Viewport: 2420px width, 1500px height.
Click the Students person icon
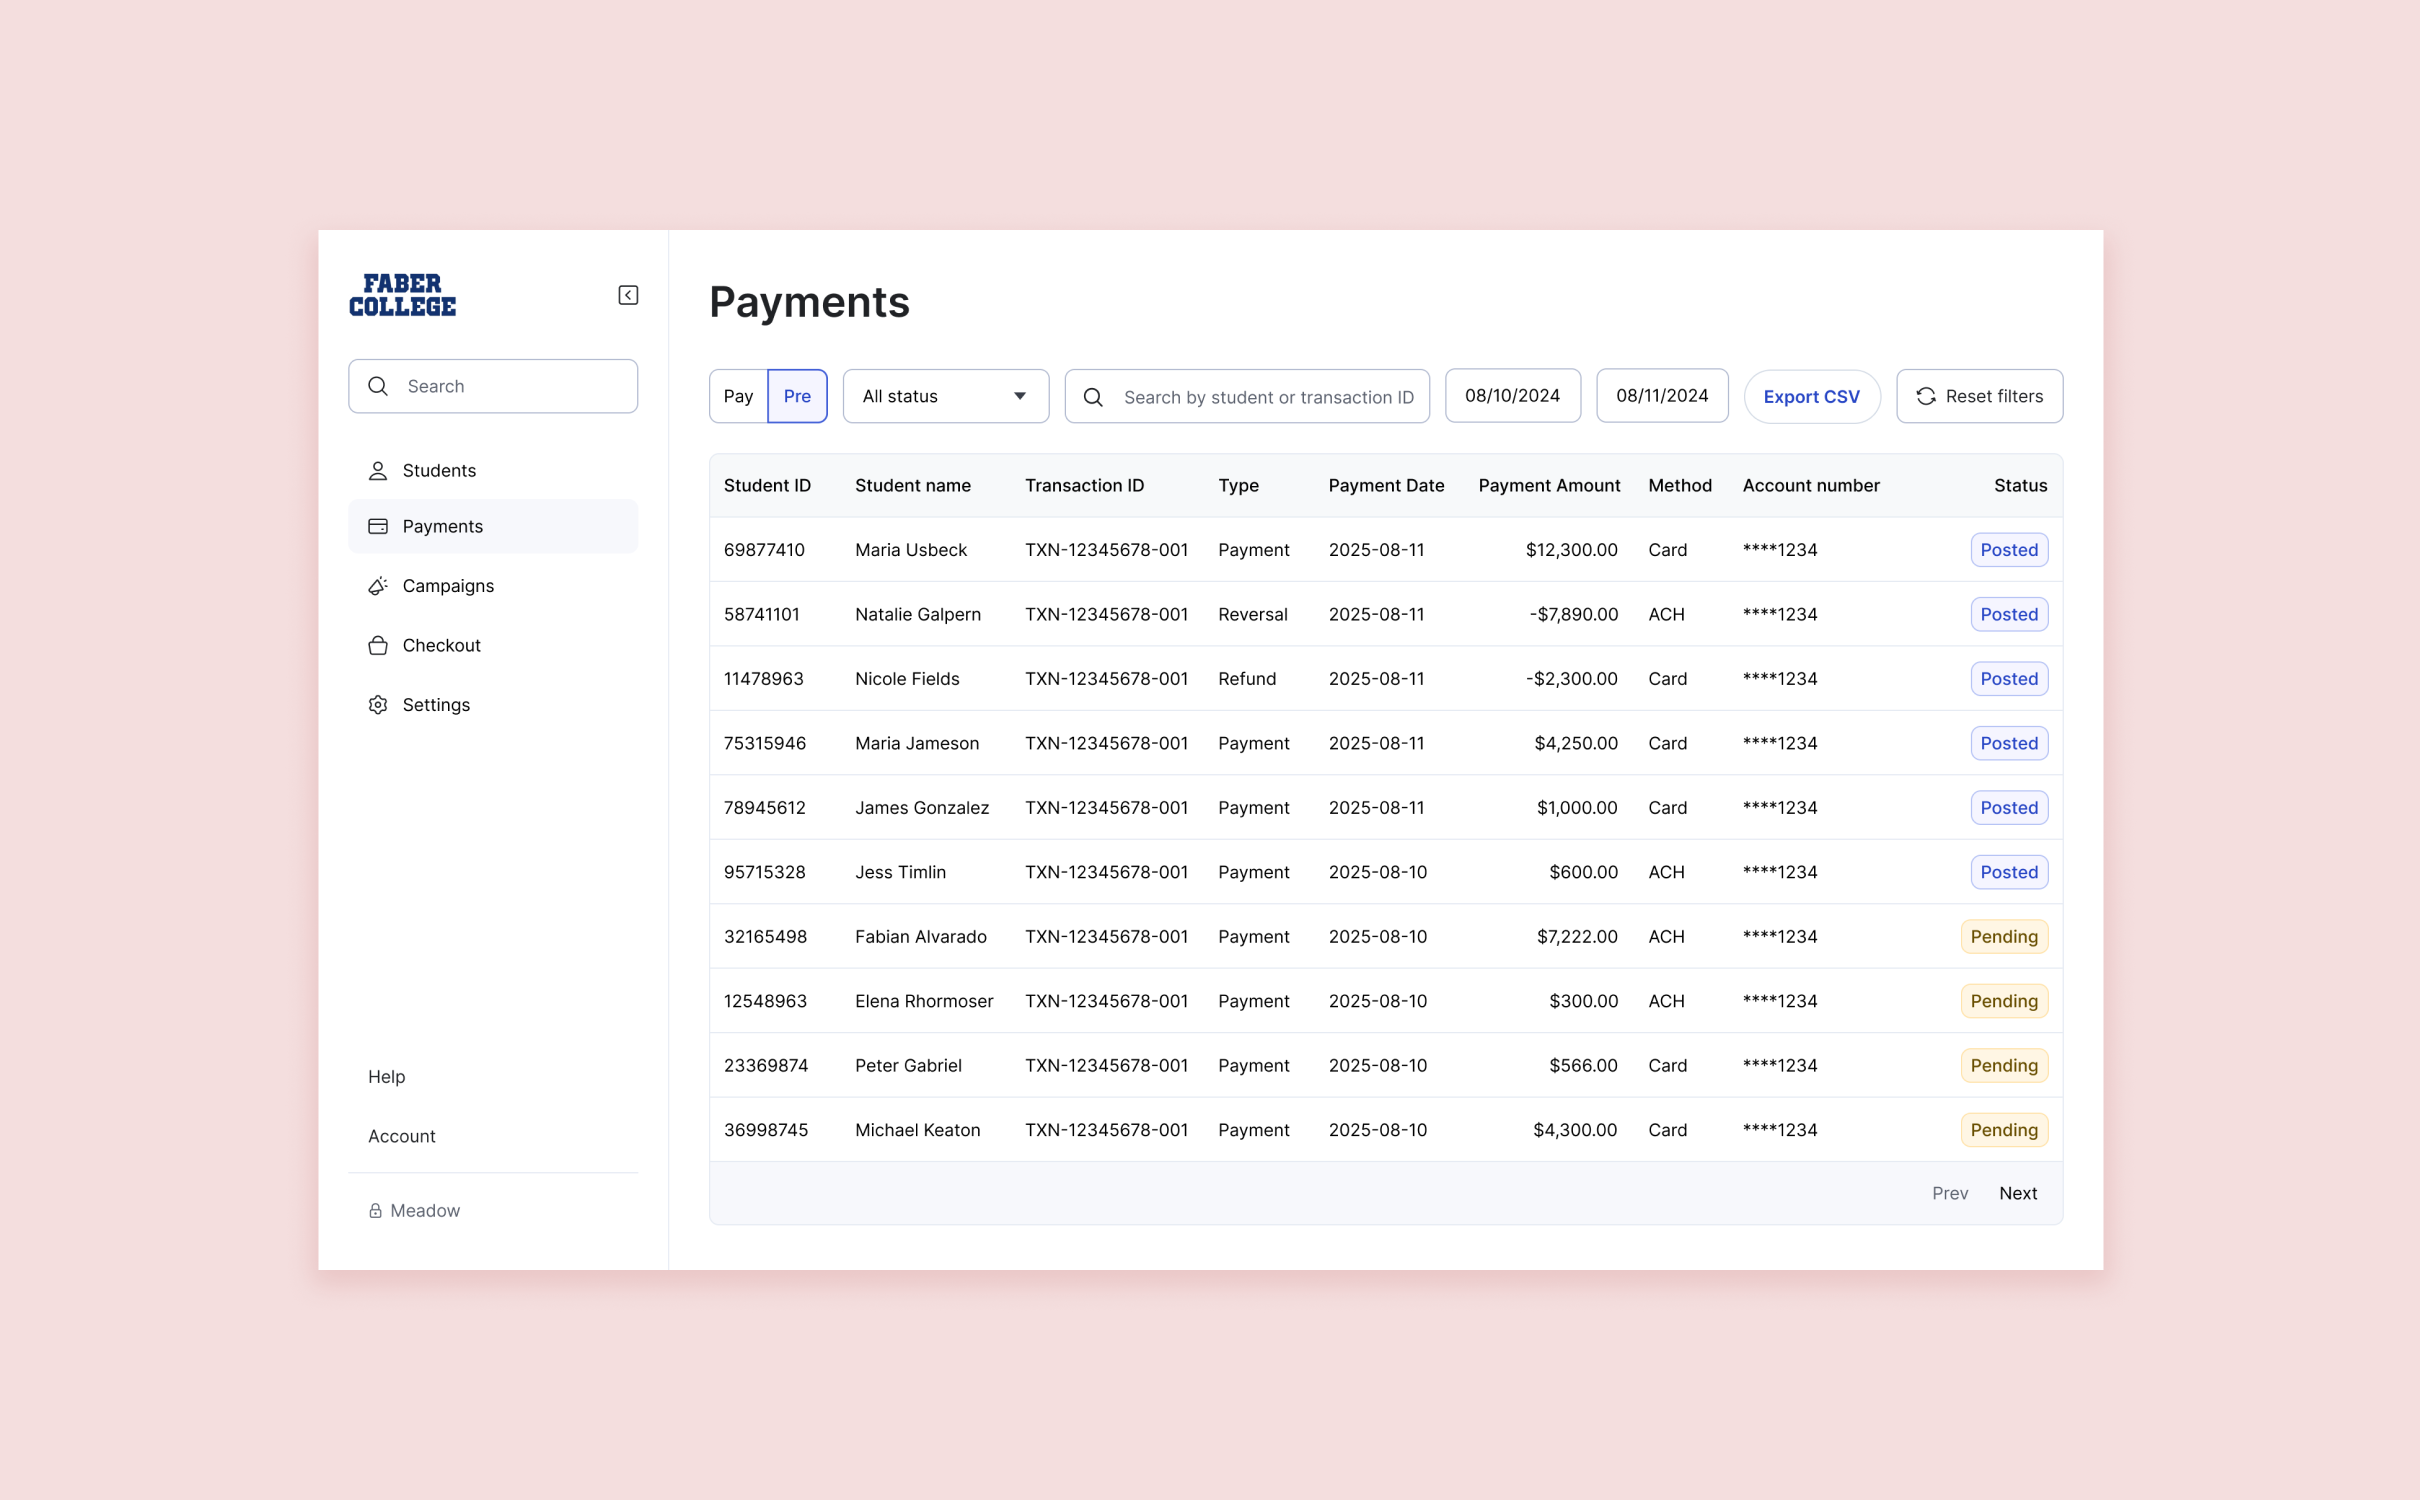(x=378, y=471)
